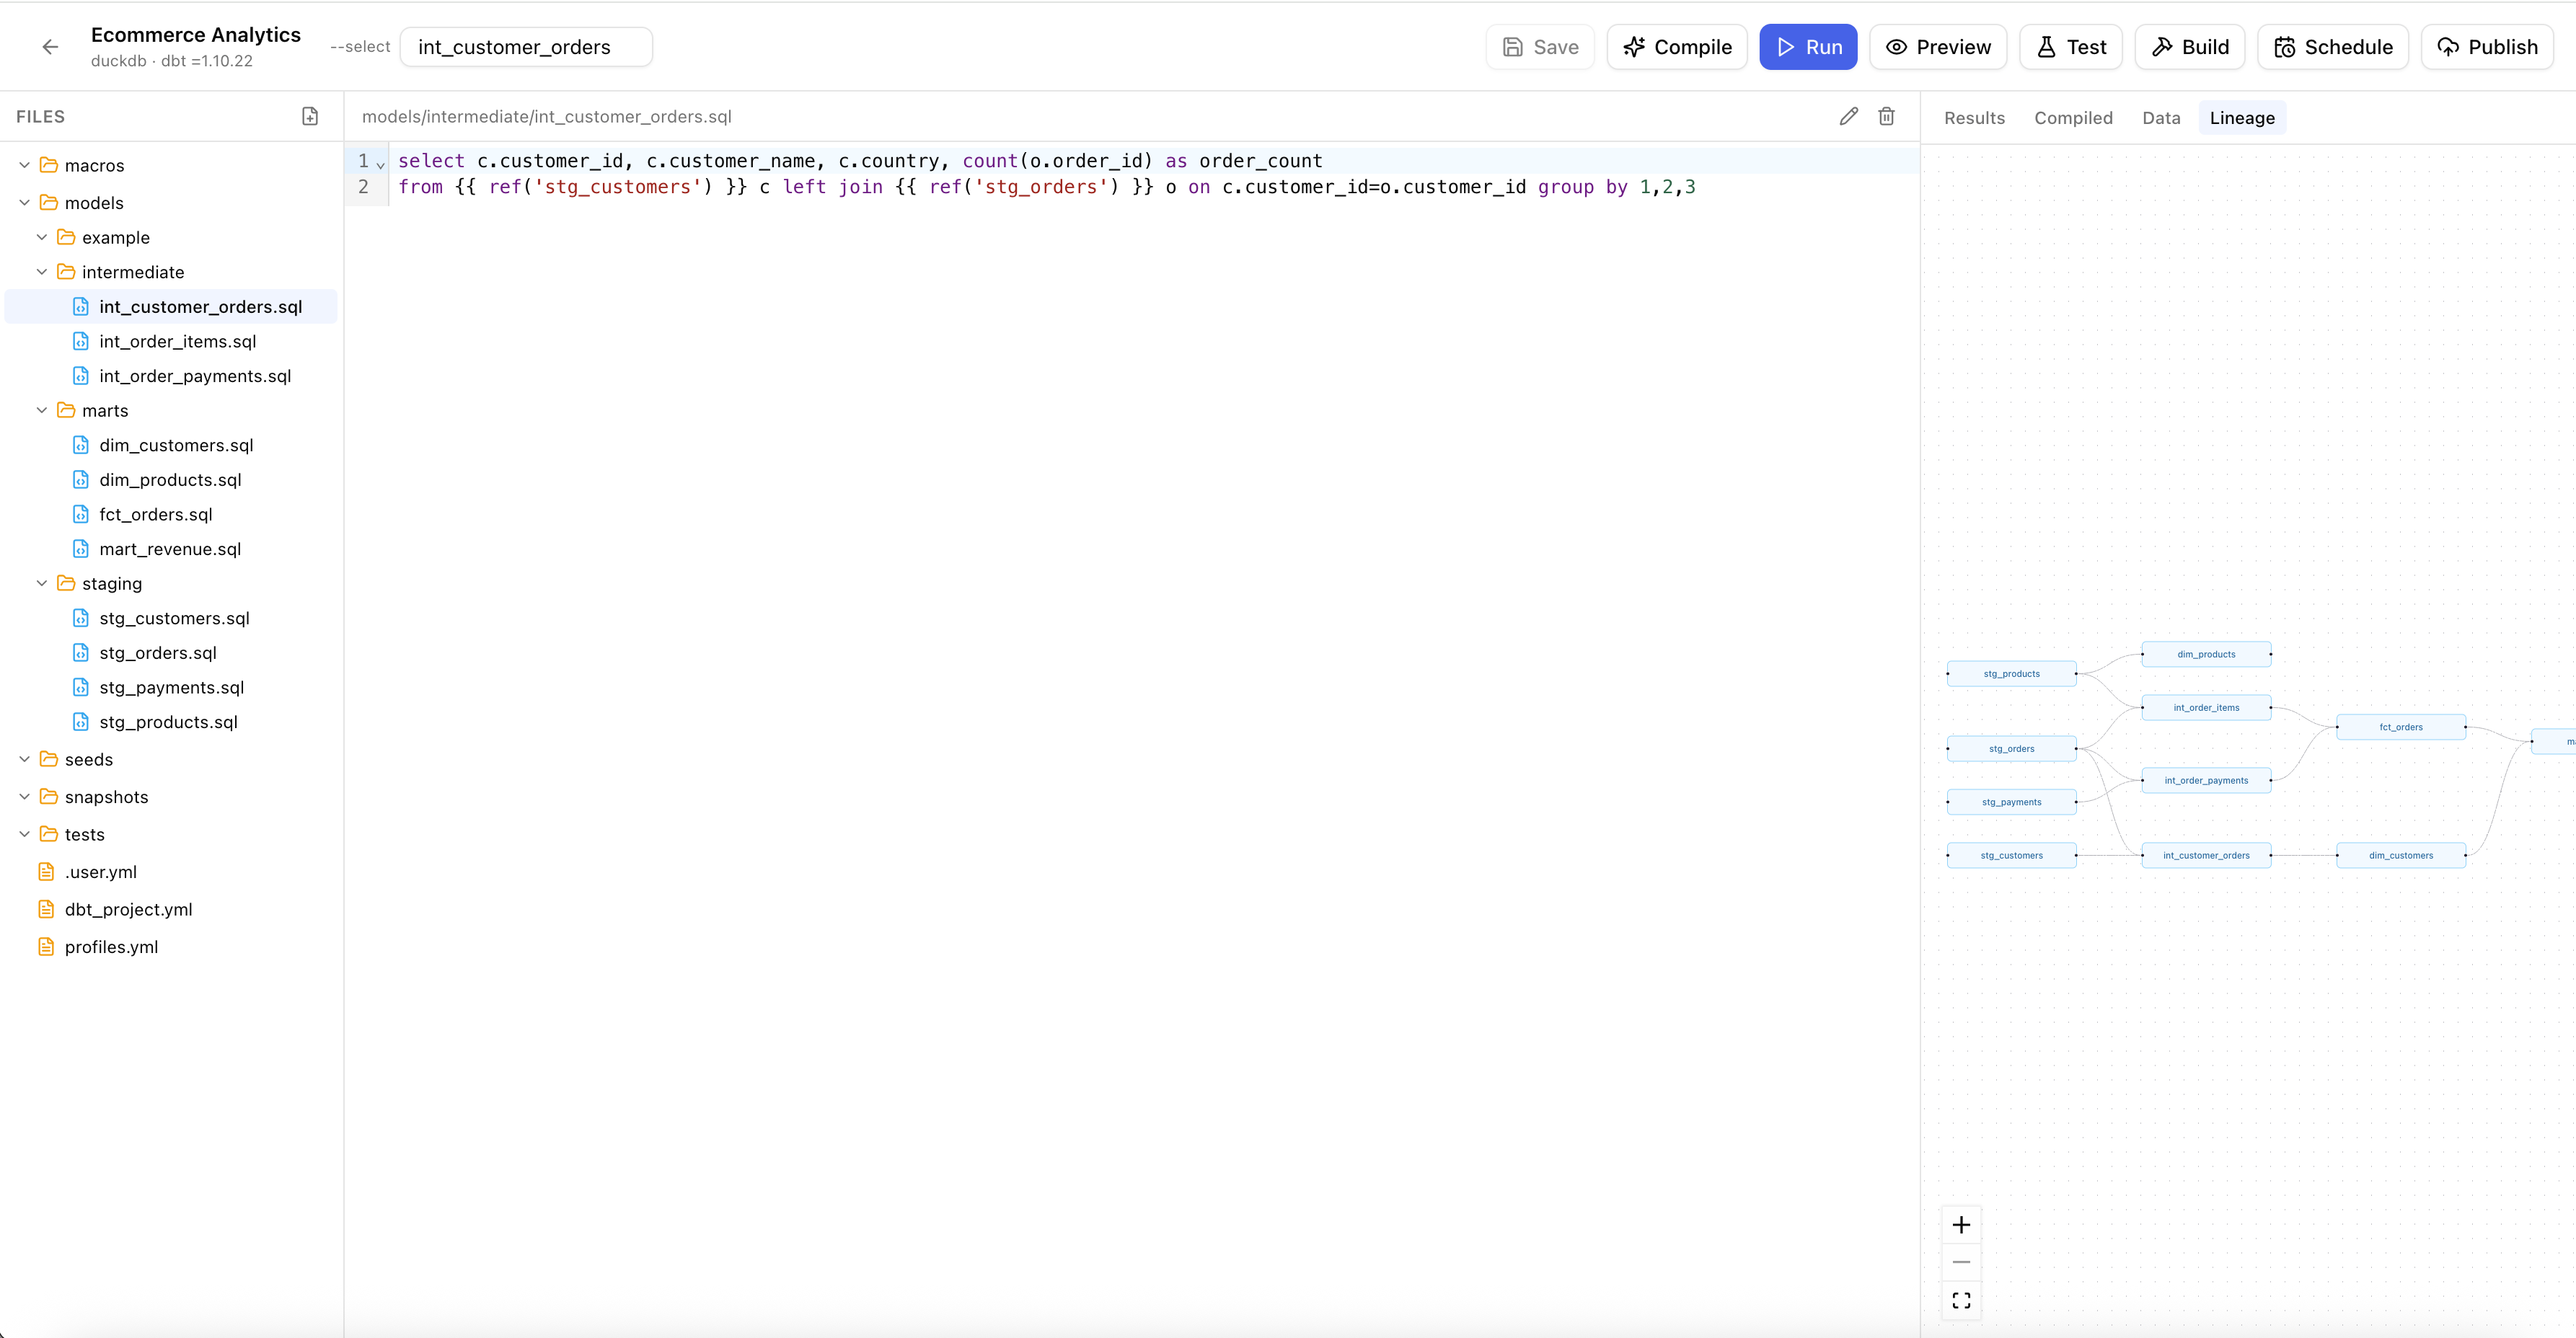
Task: Click the dbt_project.yml file icon
Action: tap(46, 909)
